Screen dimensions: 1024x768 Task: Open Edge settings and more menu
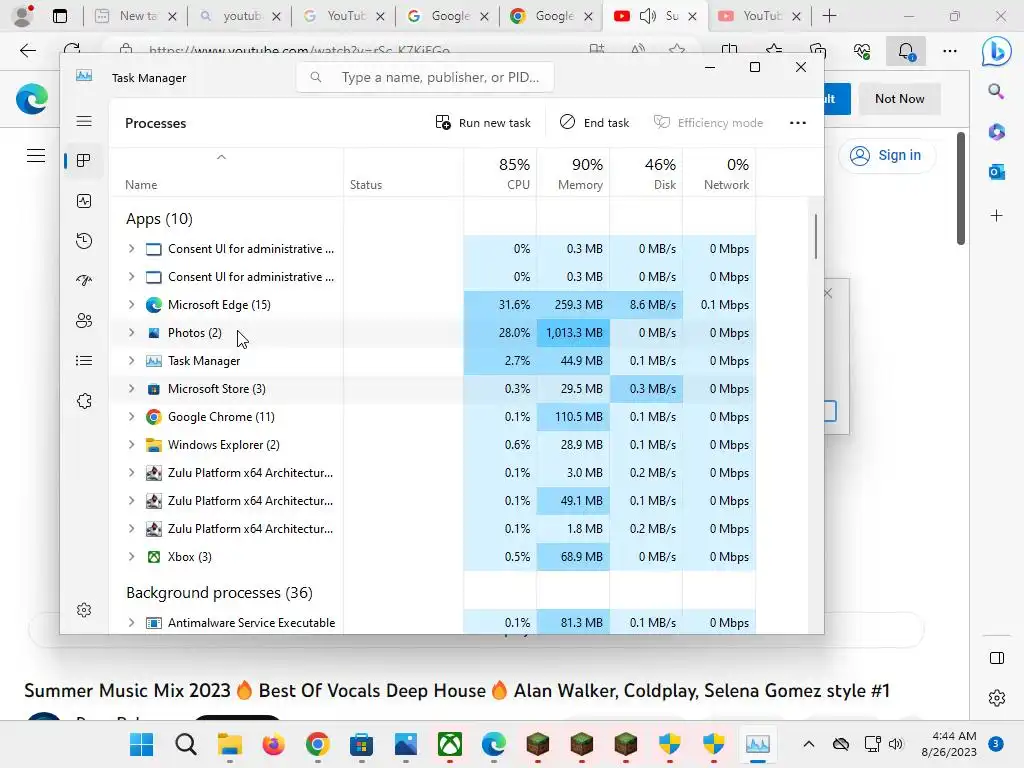950,50
